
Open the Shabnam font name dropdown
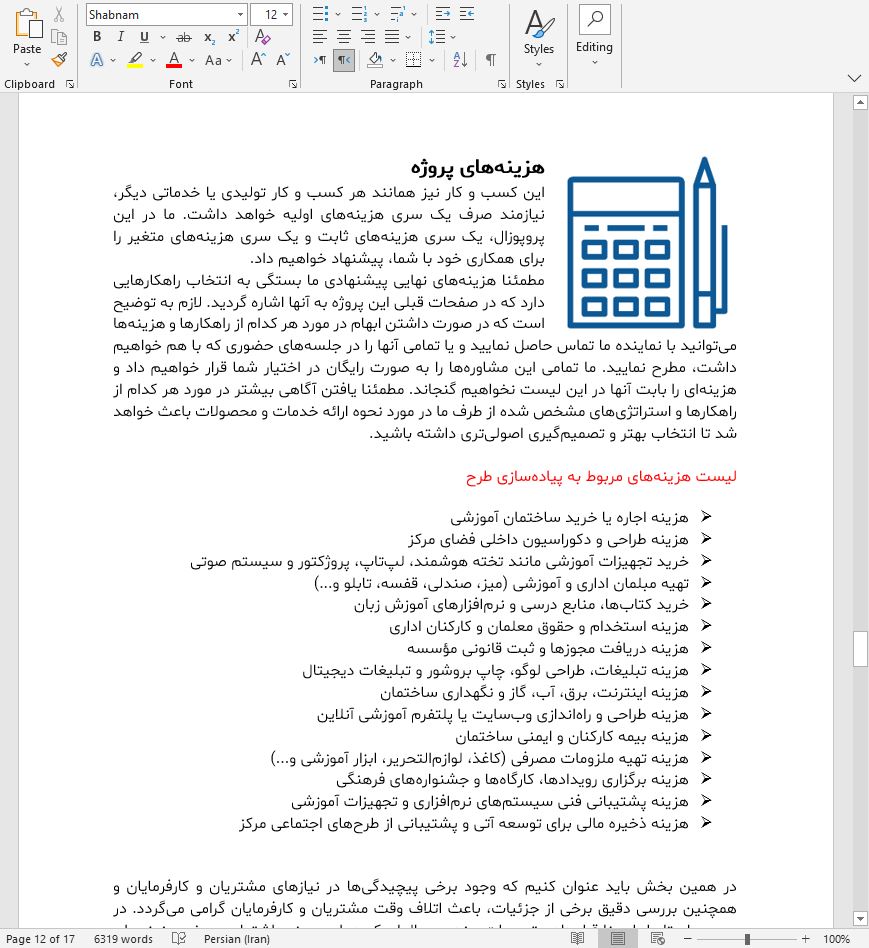(x=240, y=15)
